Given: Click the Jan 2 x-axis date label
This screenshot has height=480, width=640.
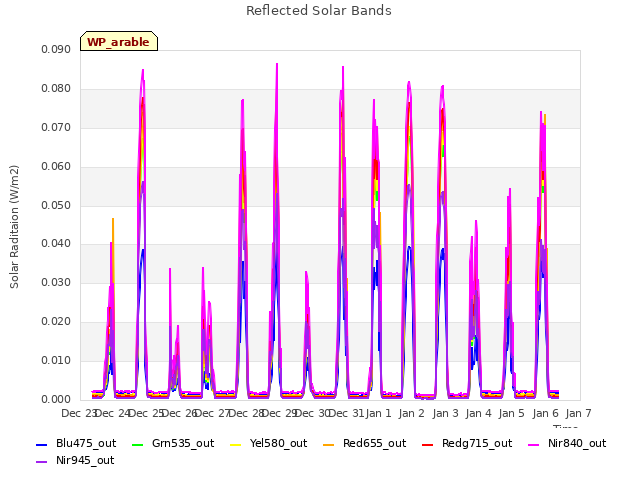Looking at the screenshot, I should point(411,413).
